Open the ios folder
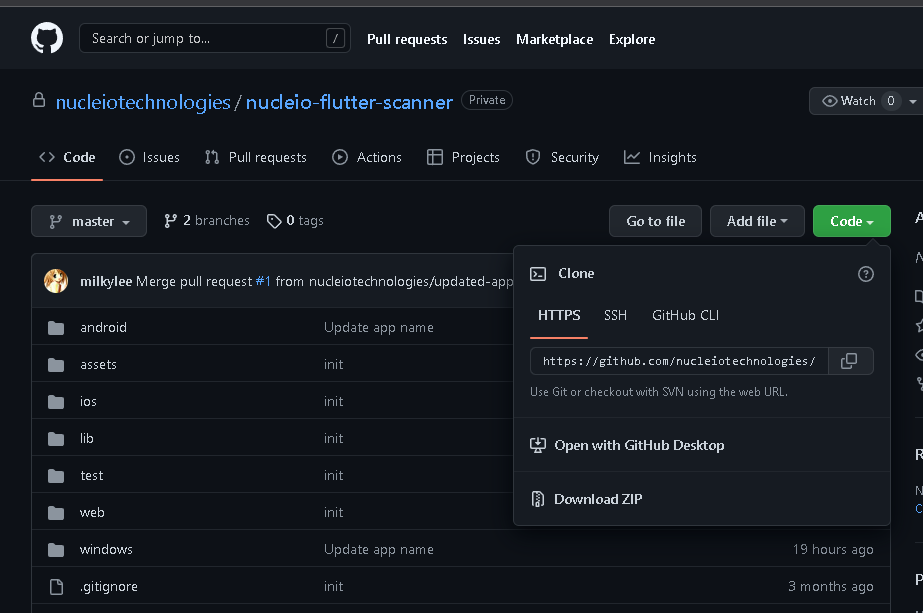Screen dimensions: 923x613 [88, 402]
